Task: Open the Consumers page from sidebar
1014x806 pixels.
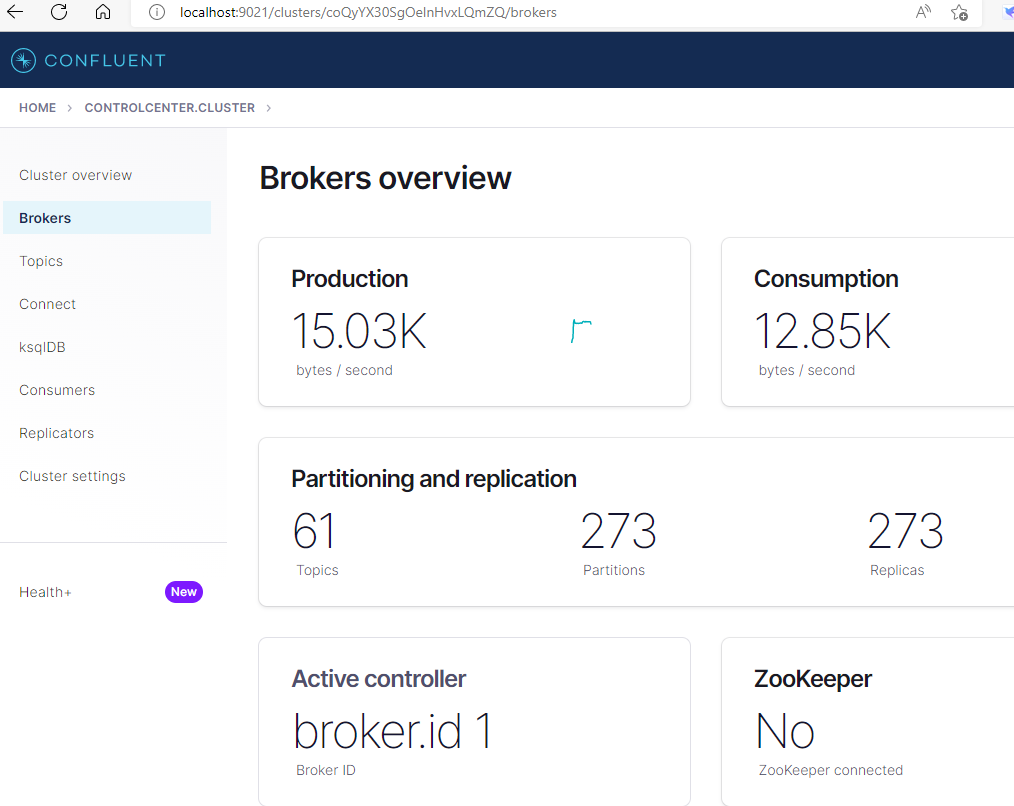Action: click(x=57, y=390)
